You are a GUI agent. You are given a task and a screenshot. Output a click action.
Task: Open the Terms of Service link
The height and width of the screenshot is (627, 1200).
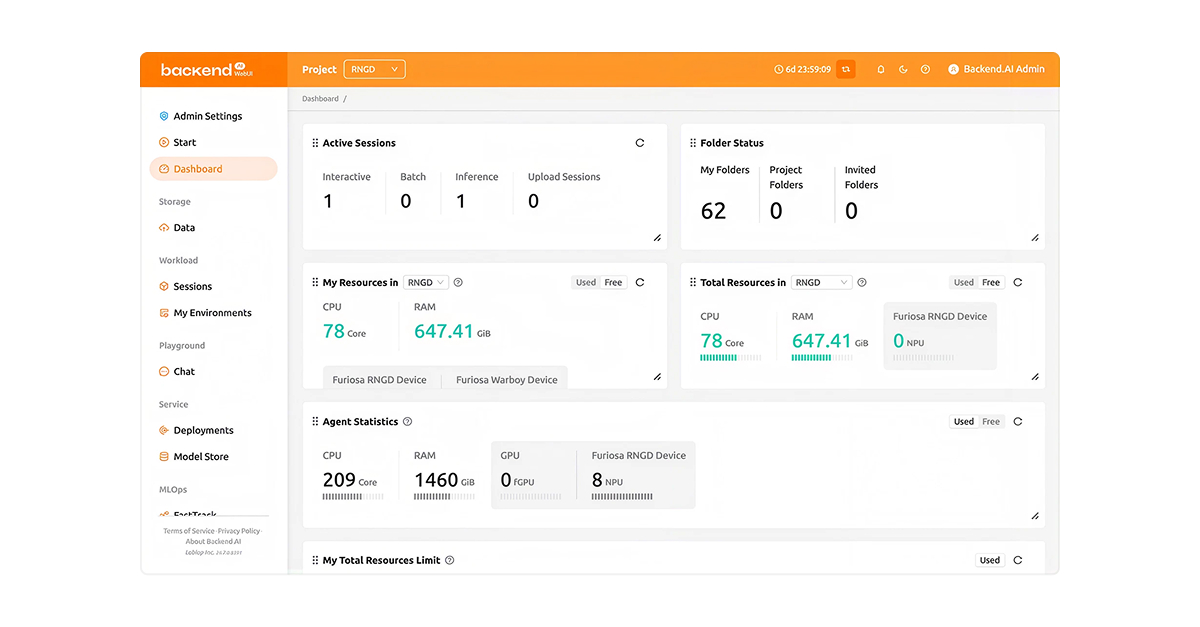pyautogui.click(x=189, y=531)
